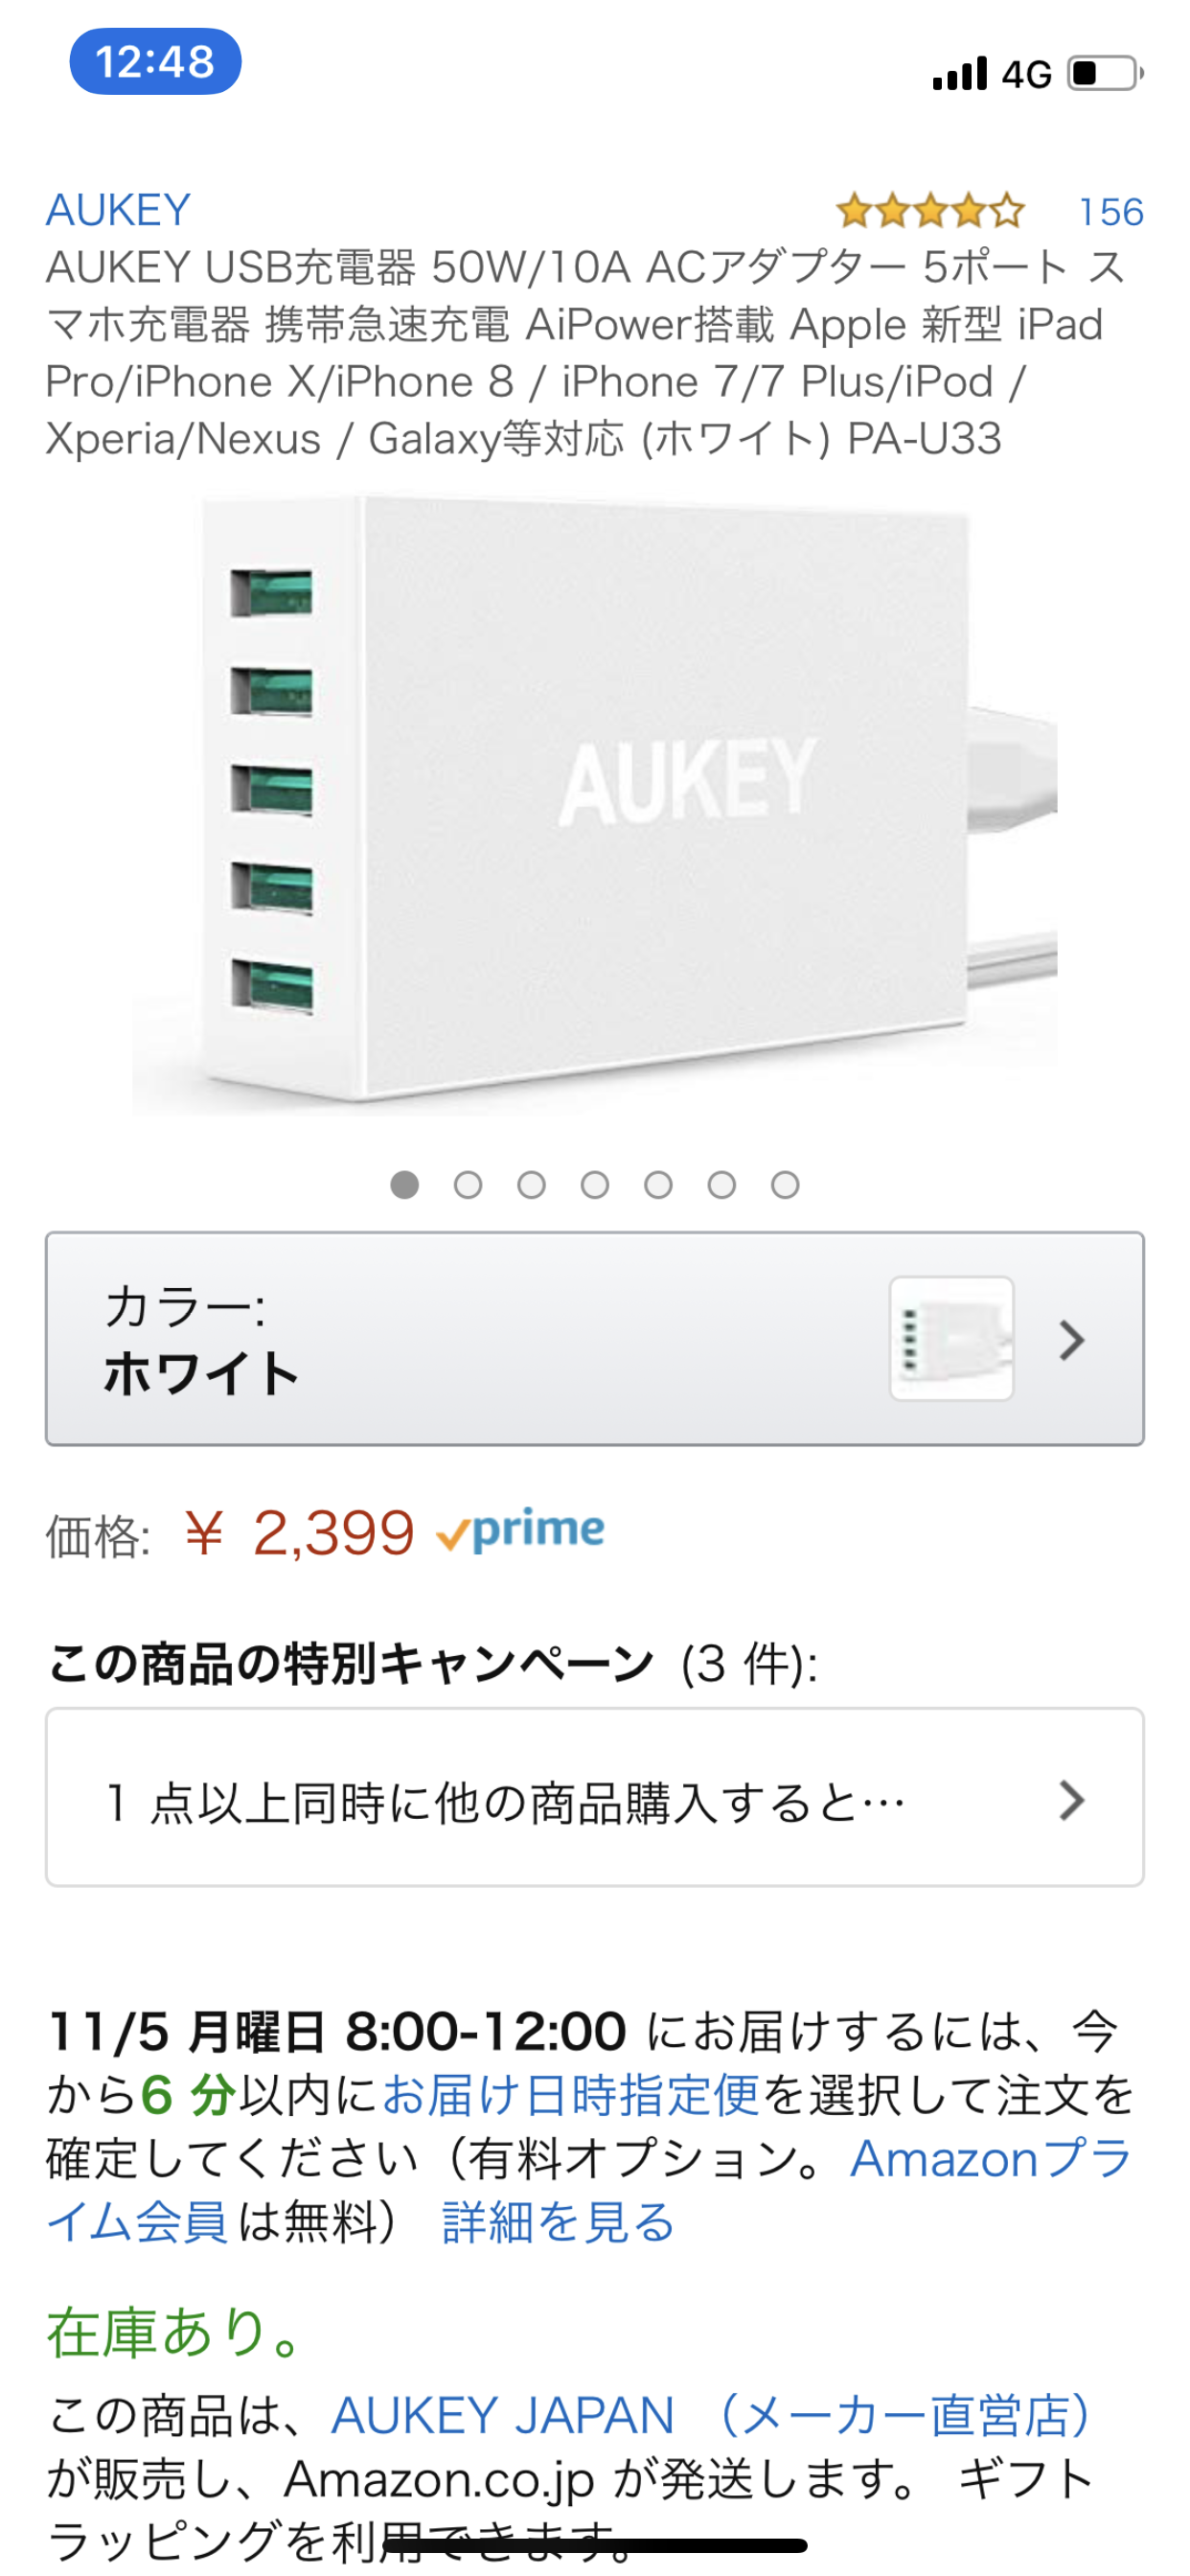This screenshot has width=1190, height=2576.
Task: Open the お届け日時指定便 link
Action: pos(571,2096)
